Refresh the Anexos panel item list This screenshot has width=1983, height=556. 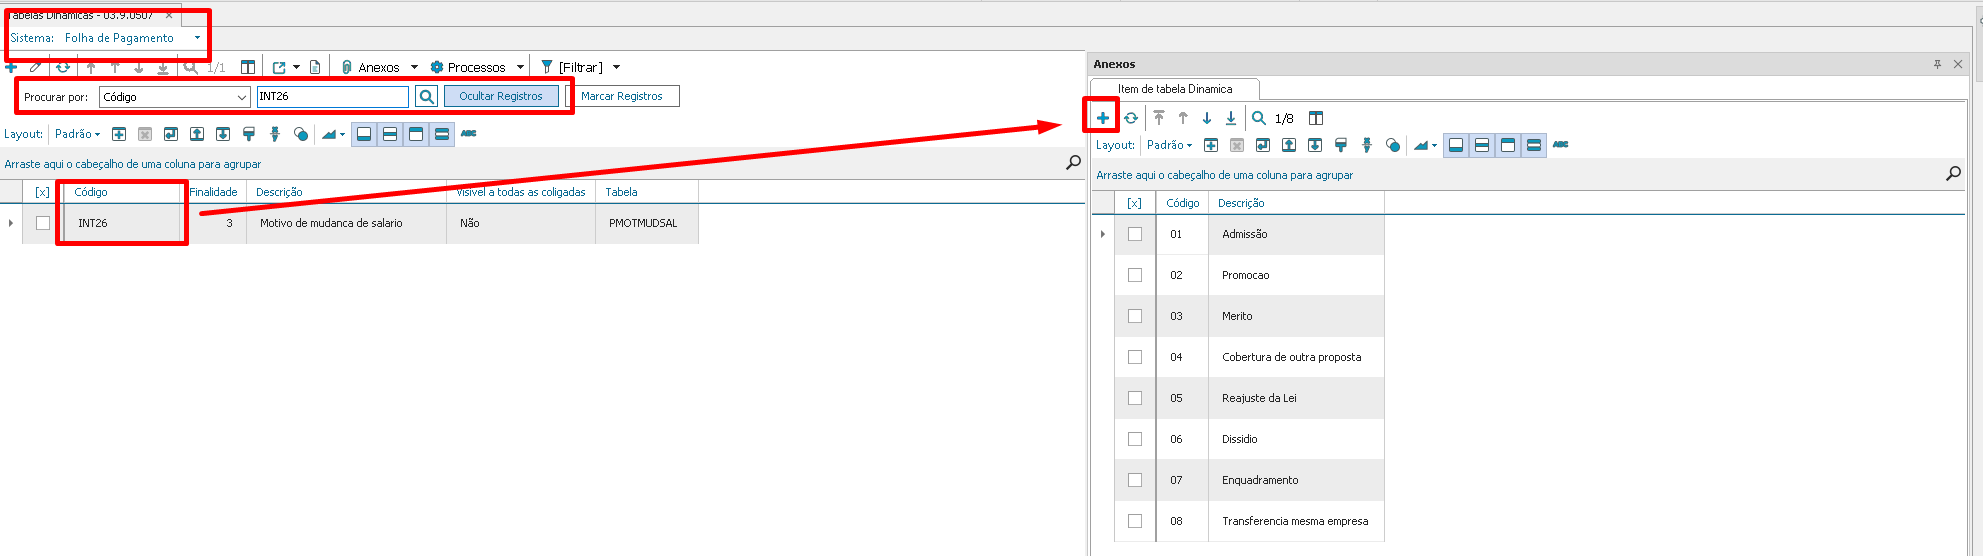click(1131, 118)
